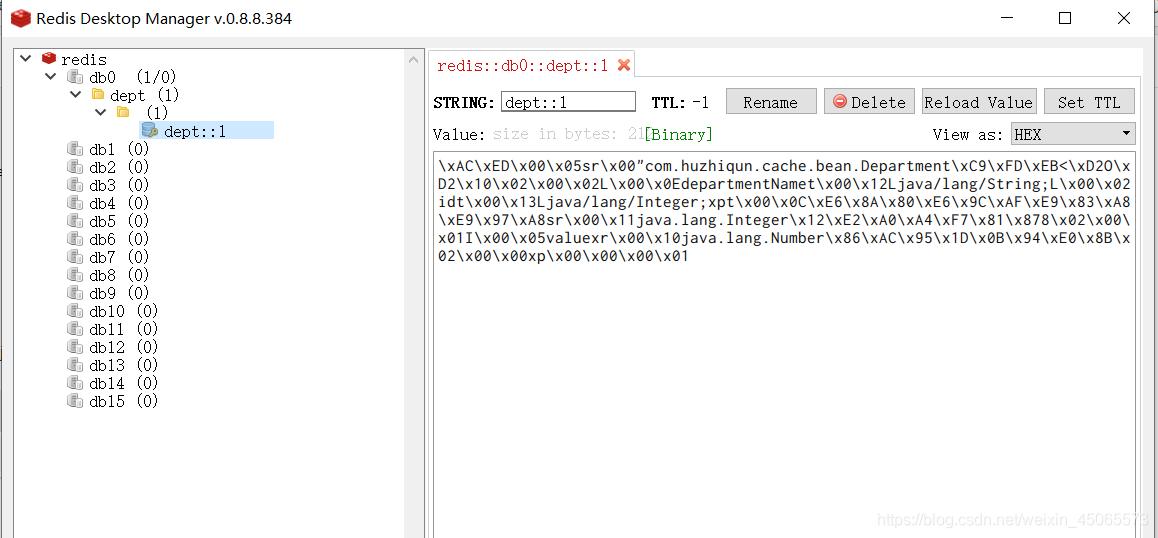Screen dimensions: 1158x538
Task: Click the redis server connection icon
Action: coord(49,58)
